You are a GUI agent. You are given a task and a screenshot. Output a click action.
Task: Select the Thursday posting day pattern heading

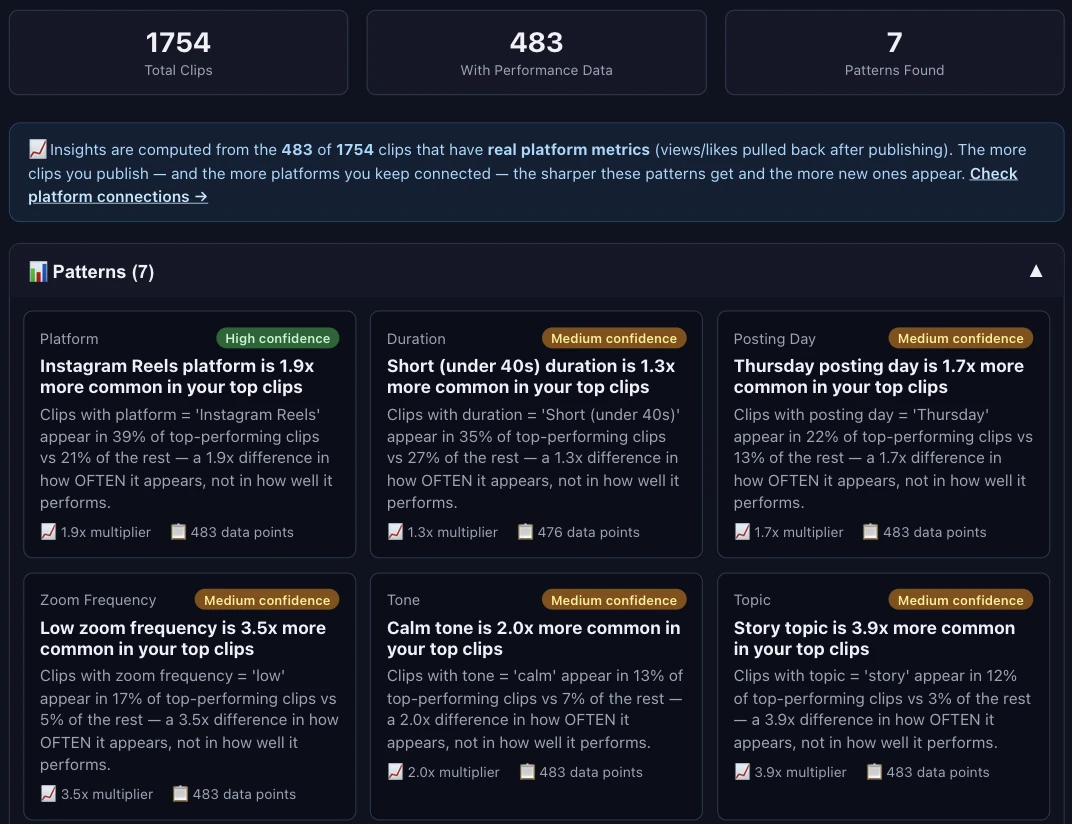click(879, 376)
